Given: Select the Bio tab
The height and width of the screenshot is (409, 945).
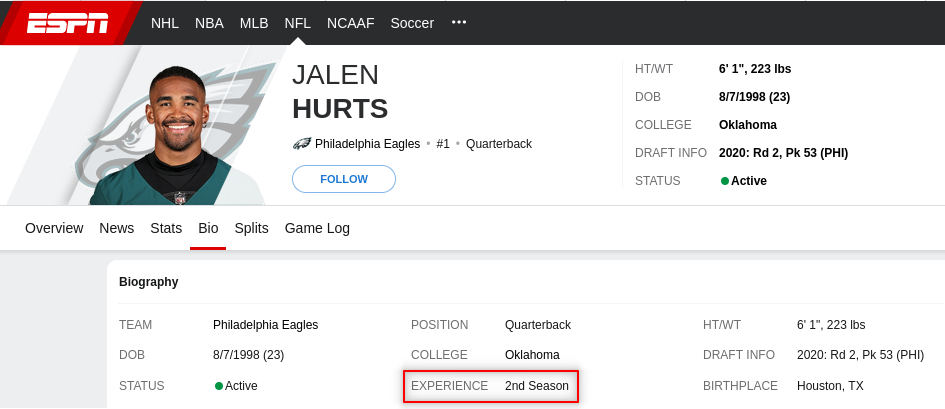Looking at the screenshot, I should coord(208,228).
